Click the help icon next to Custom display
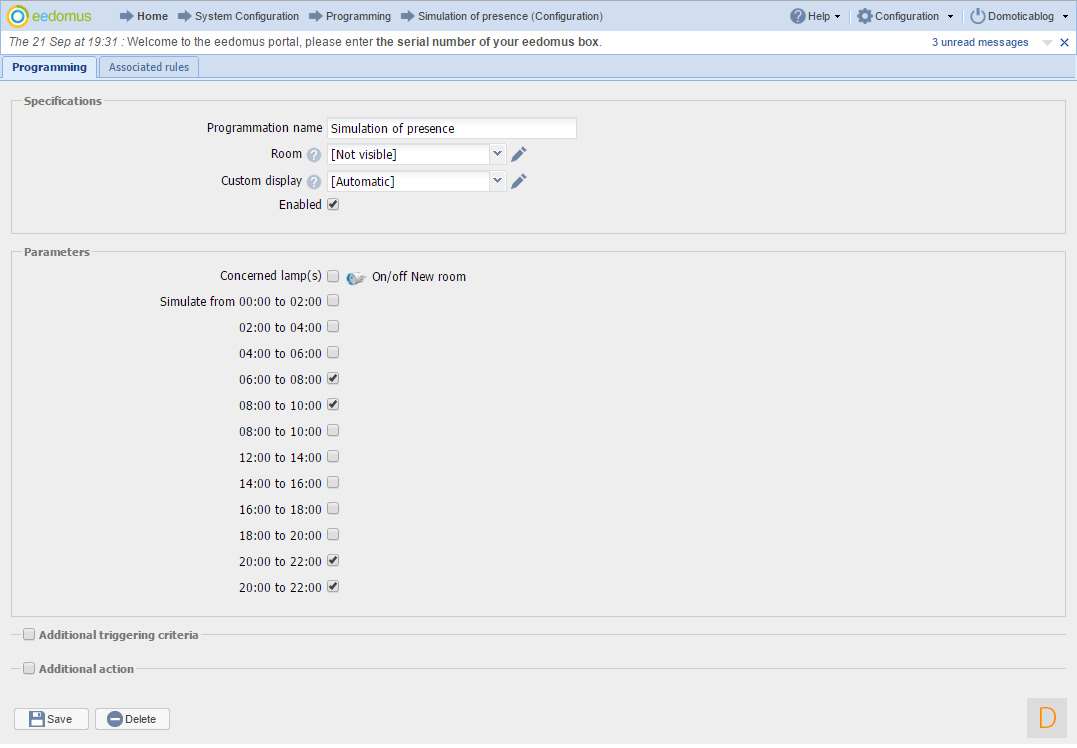This screenshot has height=748, width=1077. (x=314, y=182)
